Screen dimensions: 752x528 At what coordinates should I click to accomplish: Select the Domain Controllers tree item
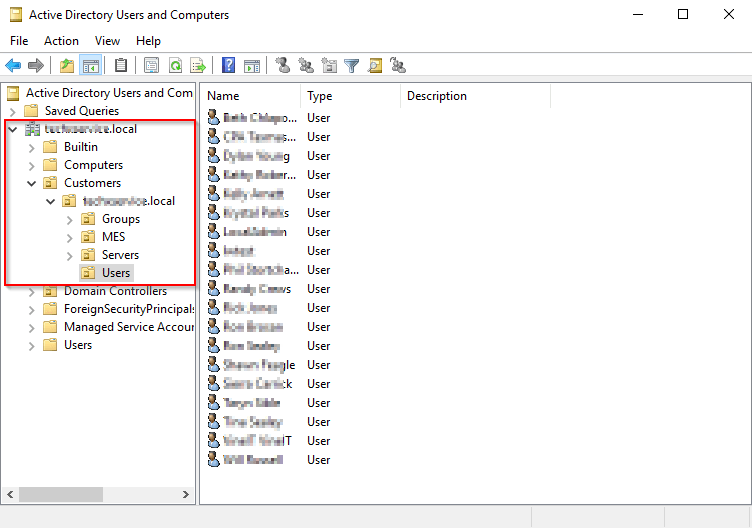click(x=116, y=291)
